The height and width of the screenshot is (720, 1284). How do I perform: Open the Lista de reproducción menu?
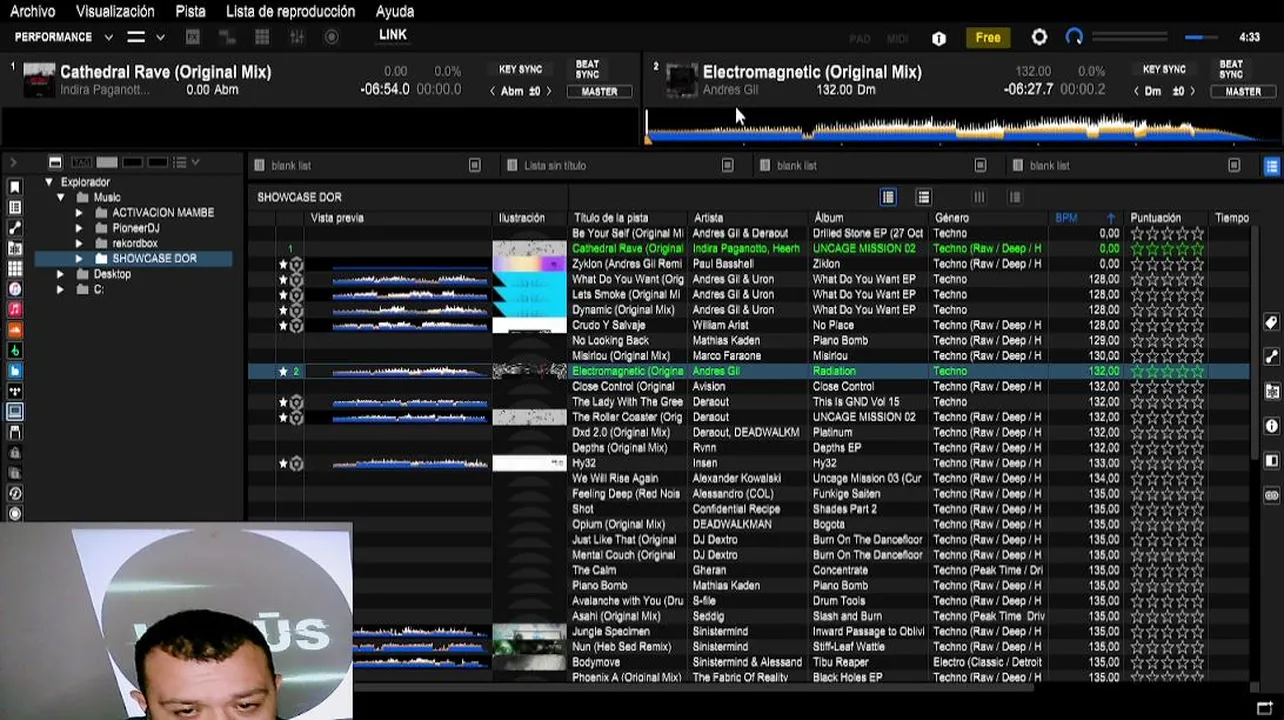[x=290, y=11]
